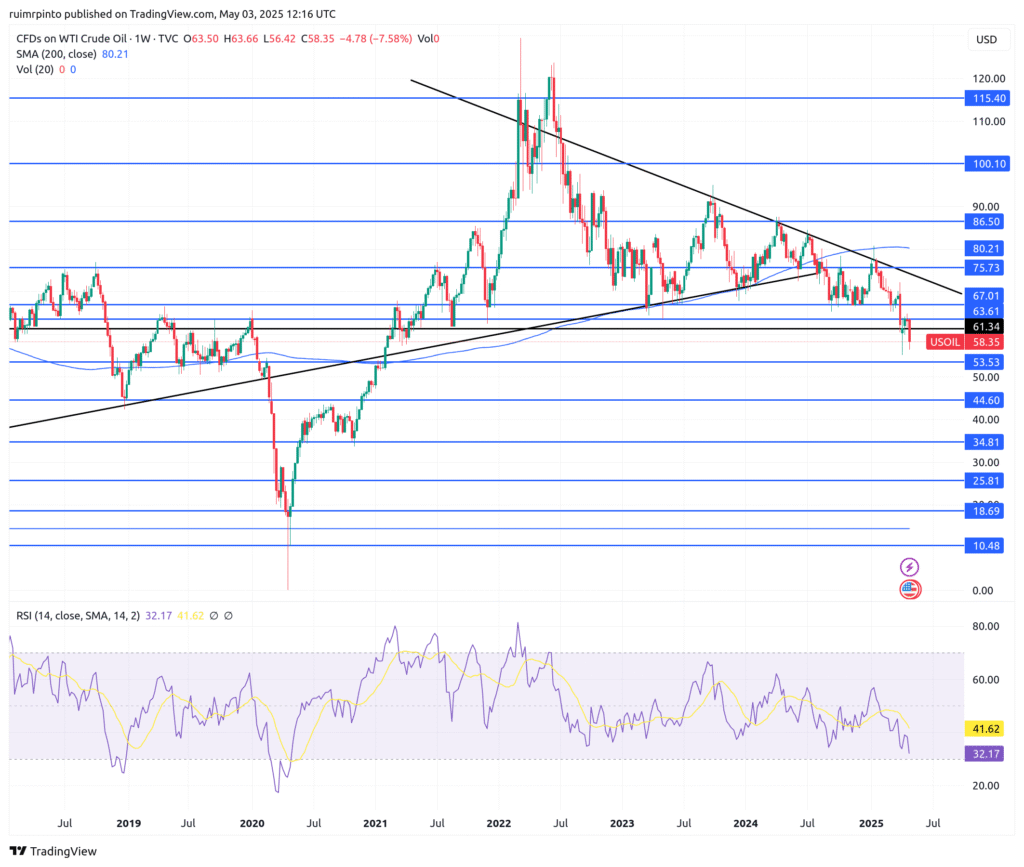Select the RSI (14, close, SMA, 14, 2) legend
1024x867 pixels.
[x=78, y=615]
